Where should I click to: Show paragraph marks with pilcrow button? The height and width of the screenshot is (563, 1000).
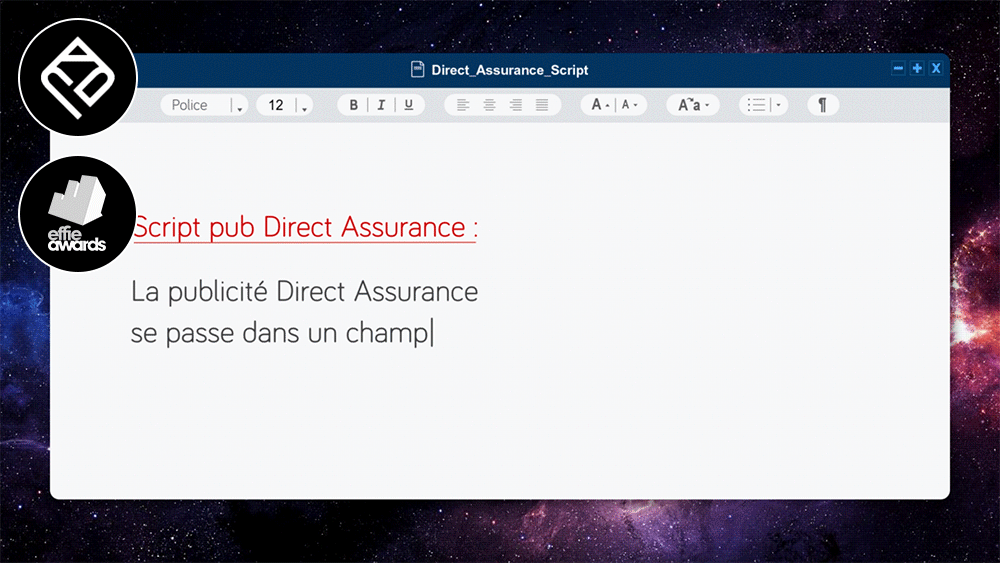(x=823, y=105)
